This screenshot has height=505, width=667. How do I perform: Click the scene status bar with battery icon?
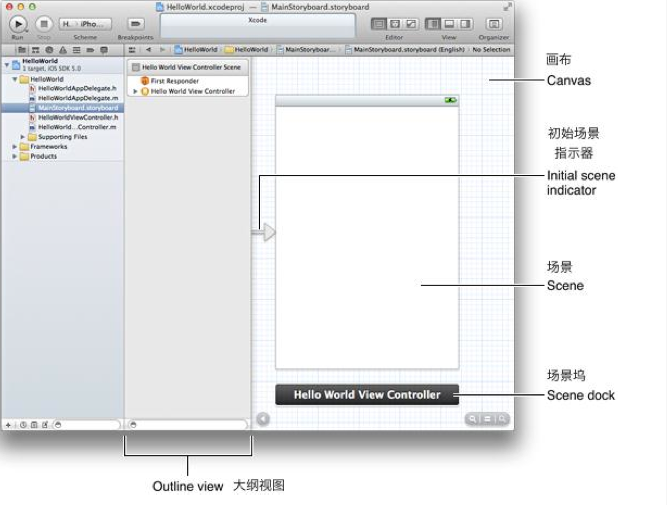pos(367,100)
